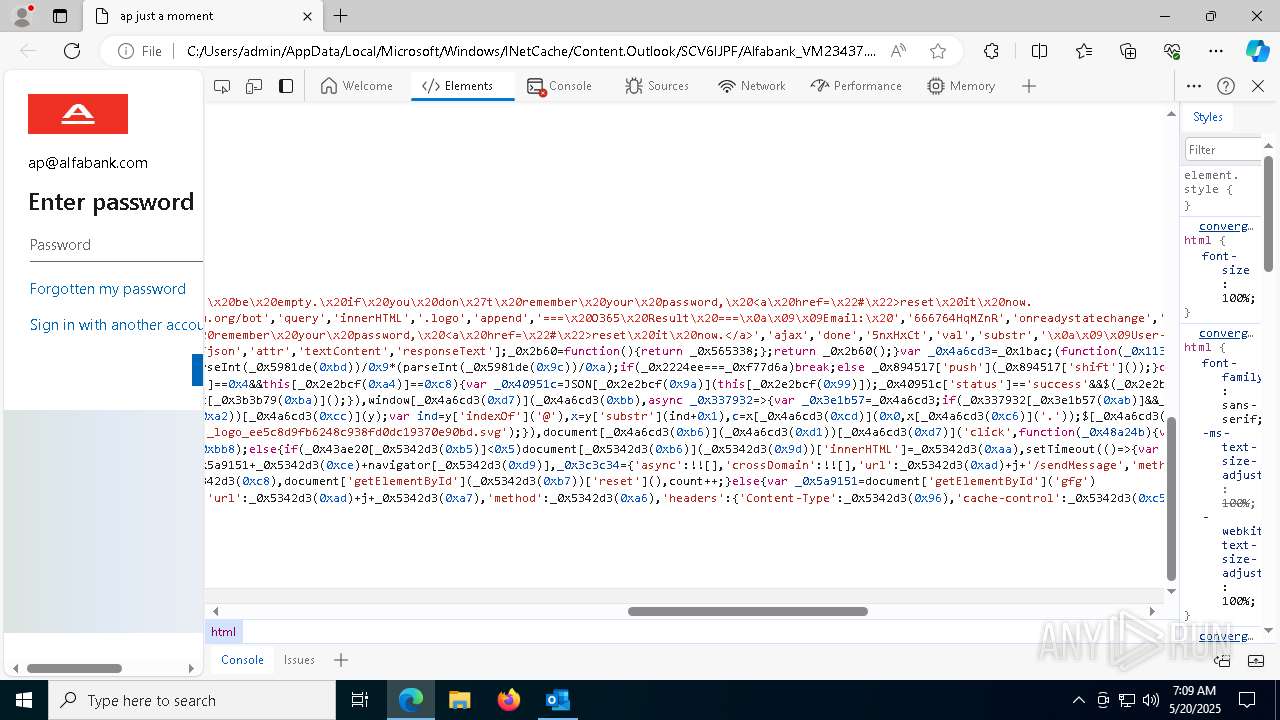Open the Edge profile avatar

(x=22, y=16)
